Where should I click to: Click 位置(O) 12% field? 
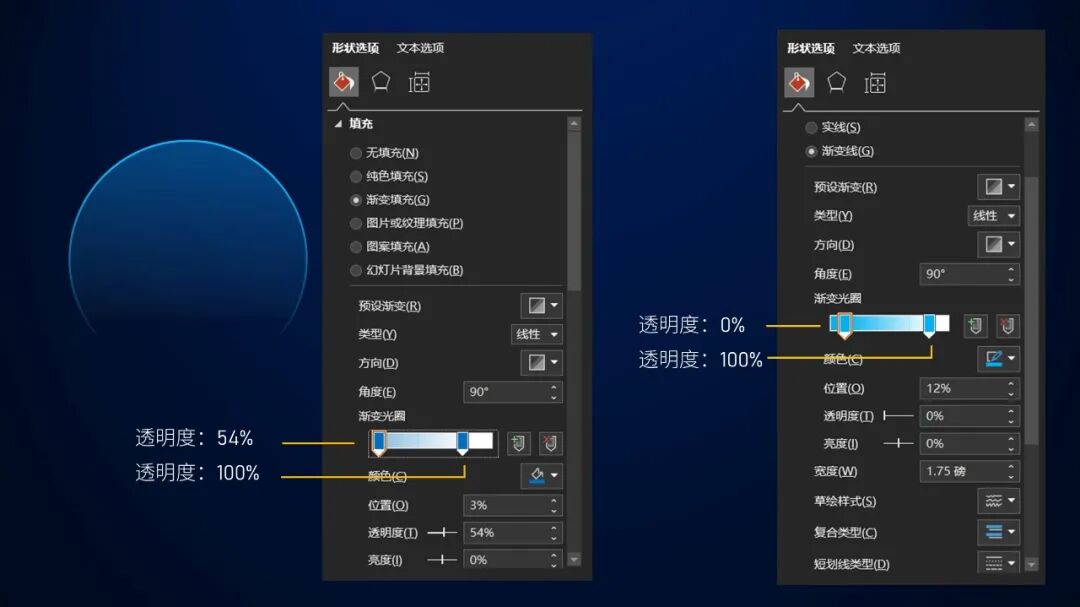[969, 388]
